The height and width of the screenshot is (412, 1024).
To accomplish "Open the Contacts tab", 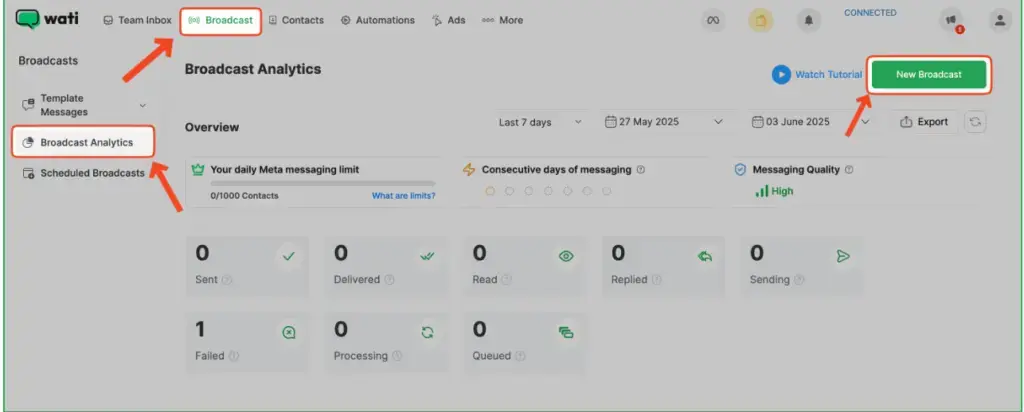I will point(296,20).
